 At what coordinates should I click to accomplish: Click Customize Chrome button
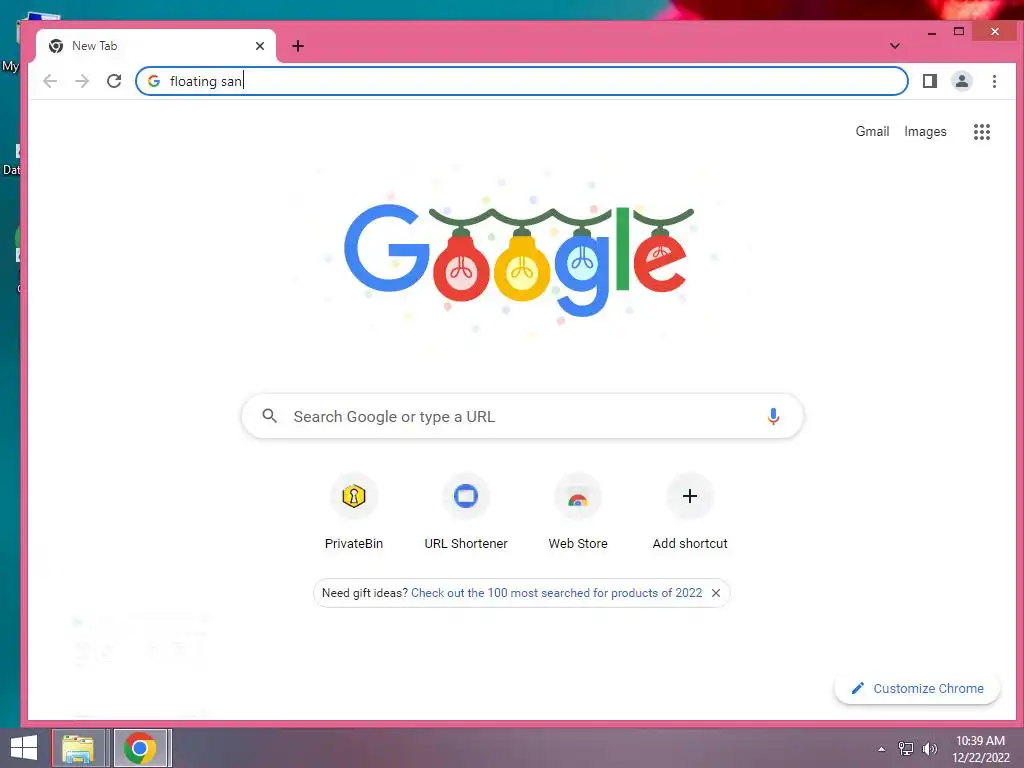(917, 688)
